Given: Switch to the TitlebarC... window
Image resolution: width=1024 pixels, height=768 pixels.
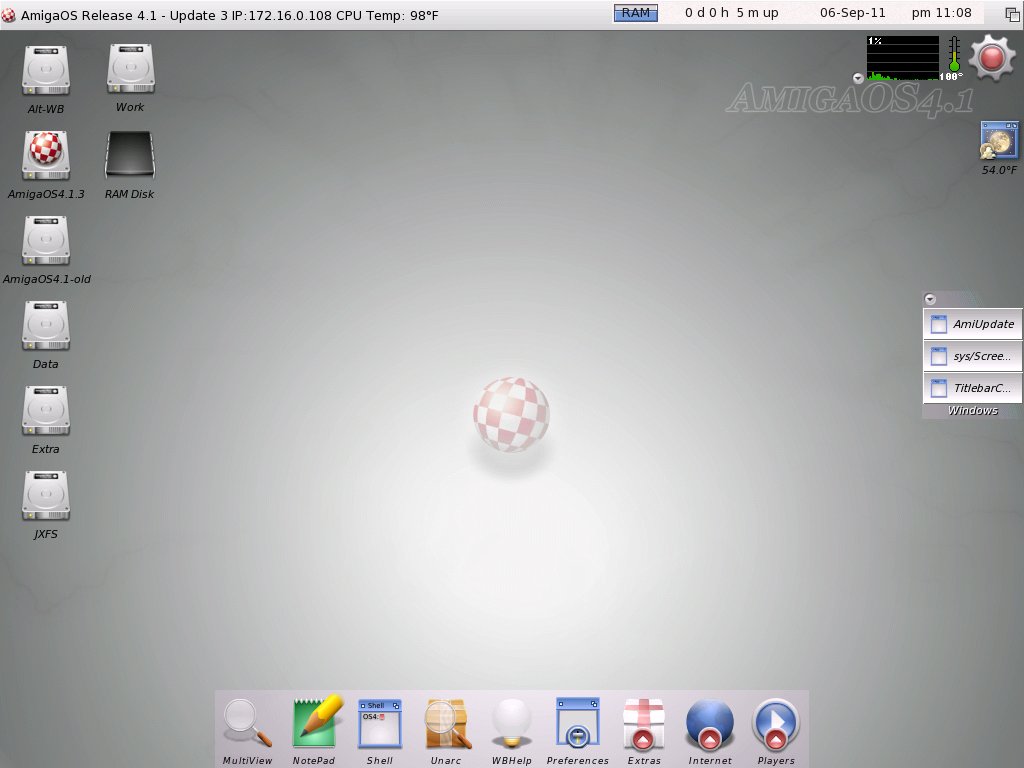Looking at the screenshot, I should 972,388.
